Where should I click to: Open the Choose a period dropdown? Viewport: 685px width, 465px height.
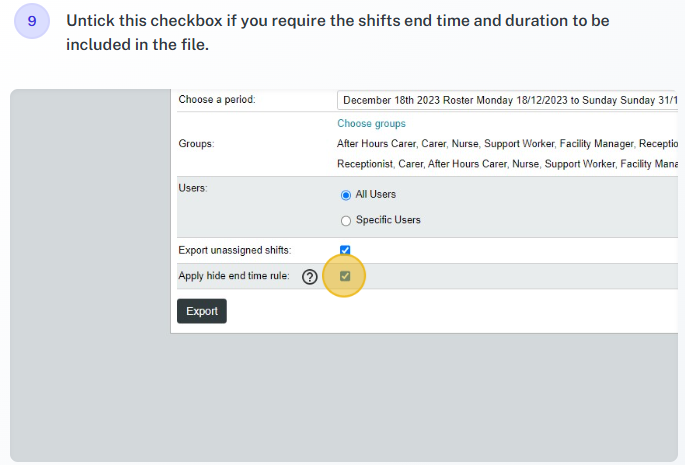(x=507, y=100)
